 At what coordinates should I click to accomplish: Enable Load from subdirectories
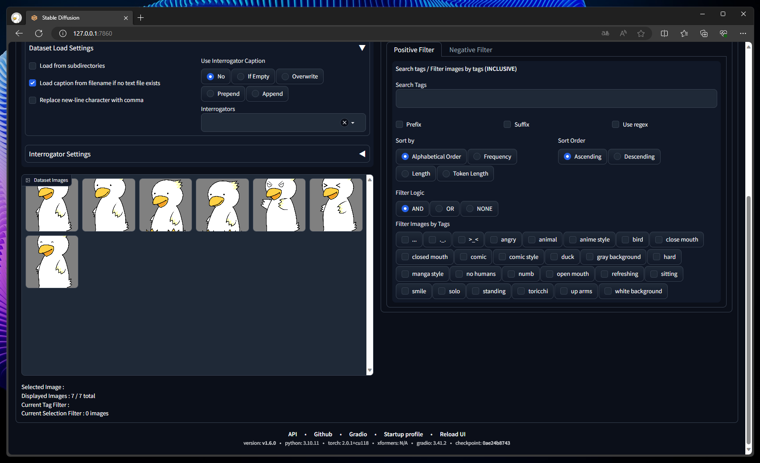pyautogui.click(x=32, y=66)
